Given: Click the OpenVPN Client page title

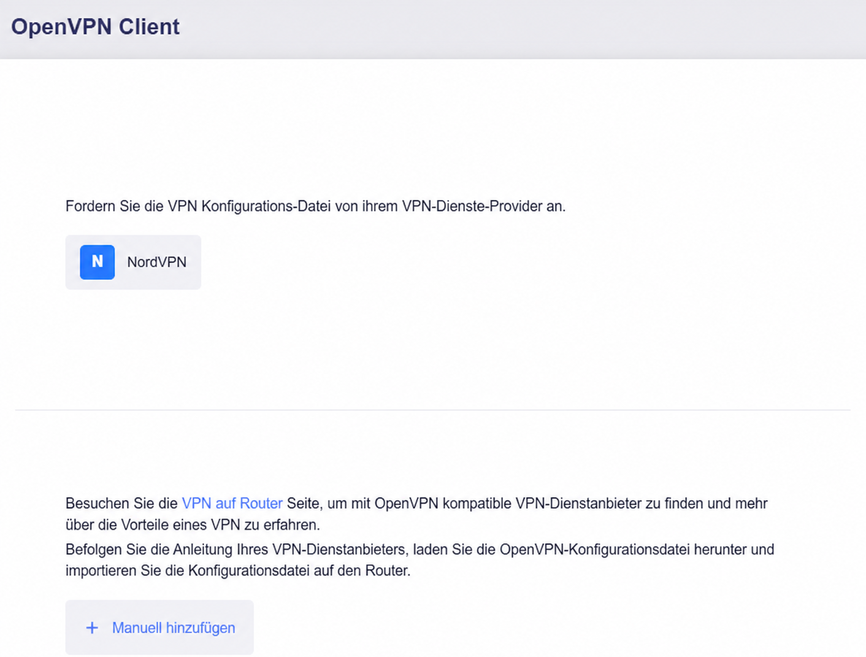Looking at the screenshot, I should [96, 27].
